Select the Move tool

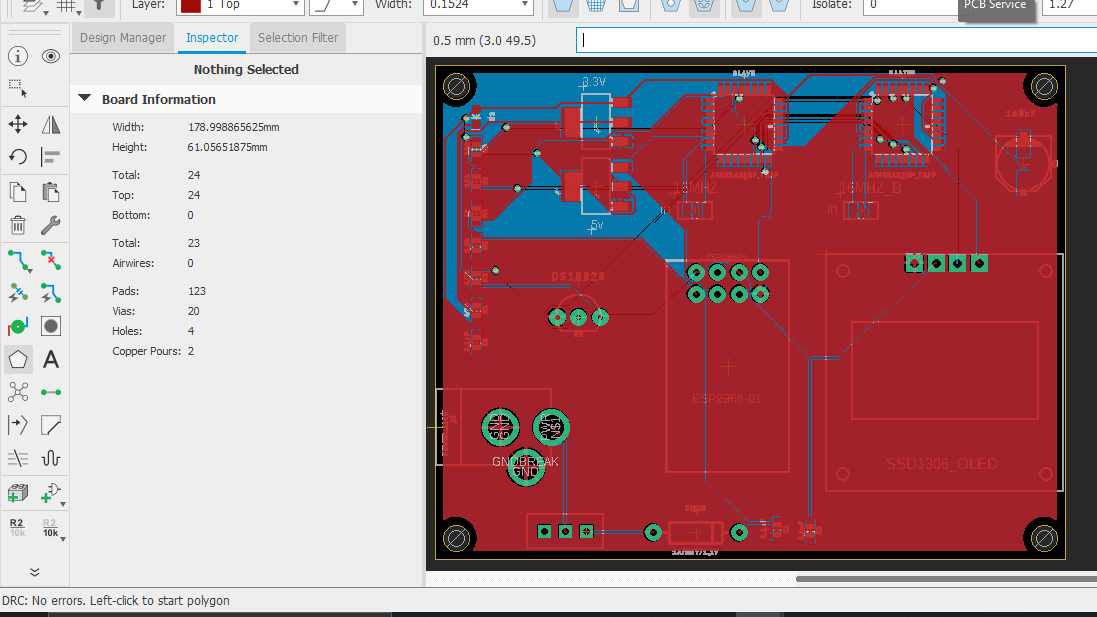18,124
